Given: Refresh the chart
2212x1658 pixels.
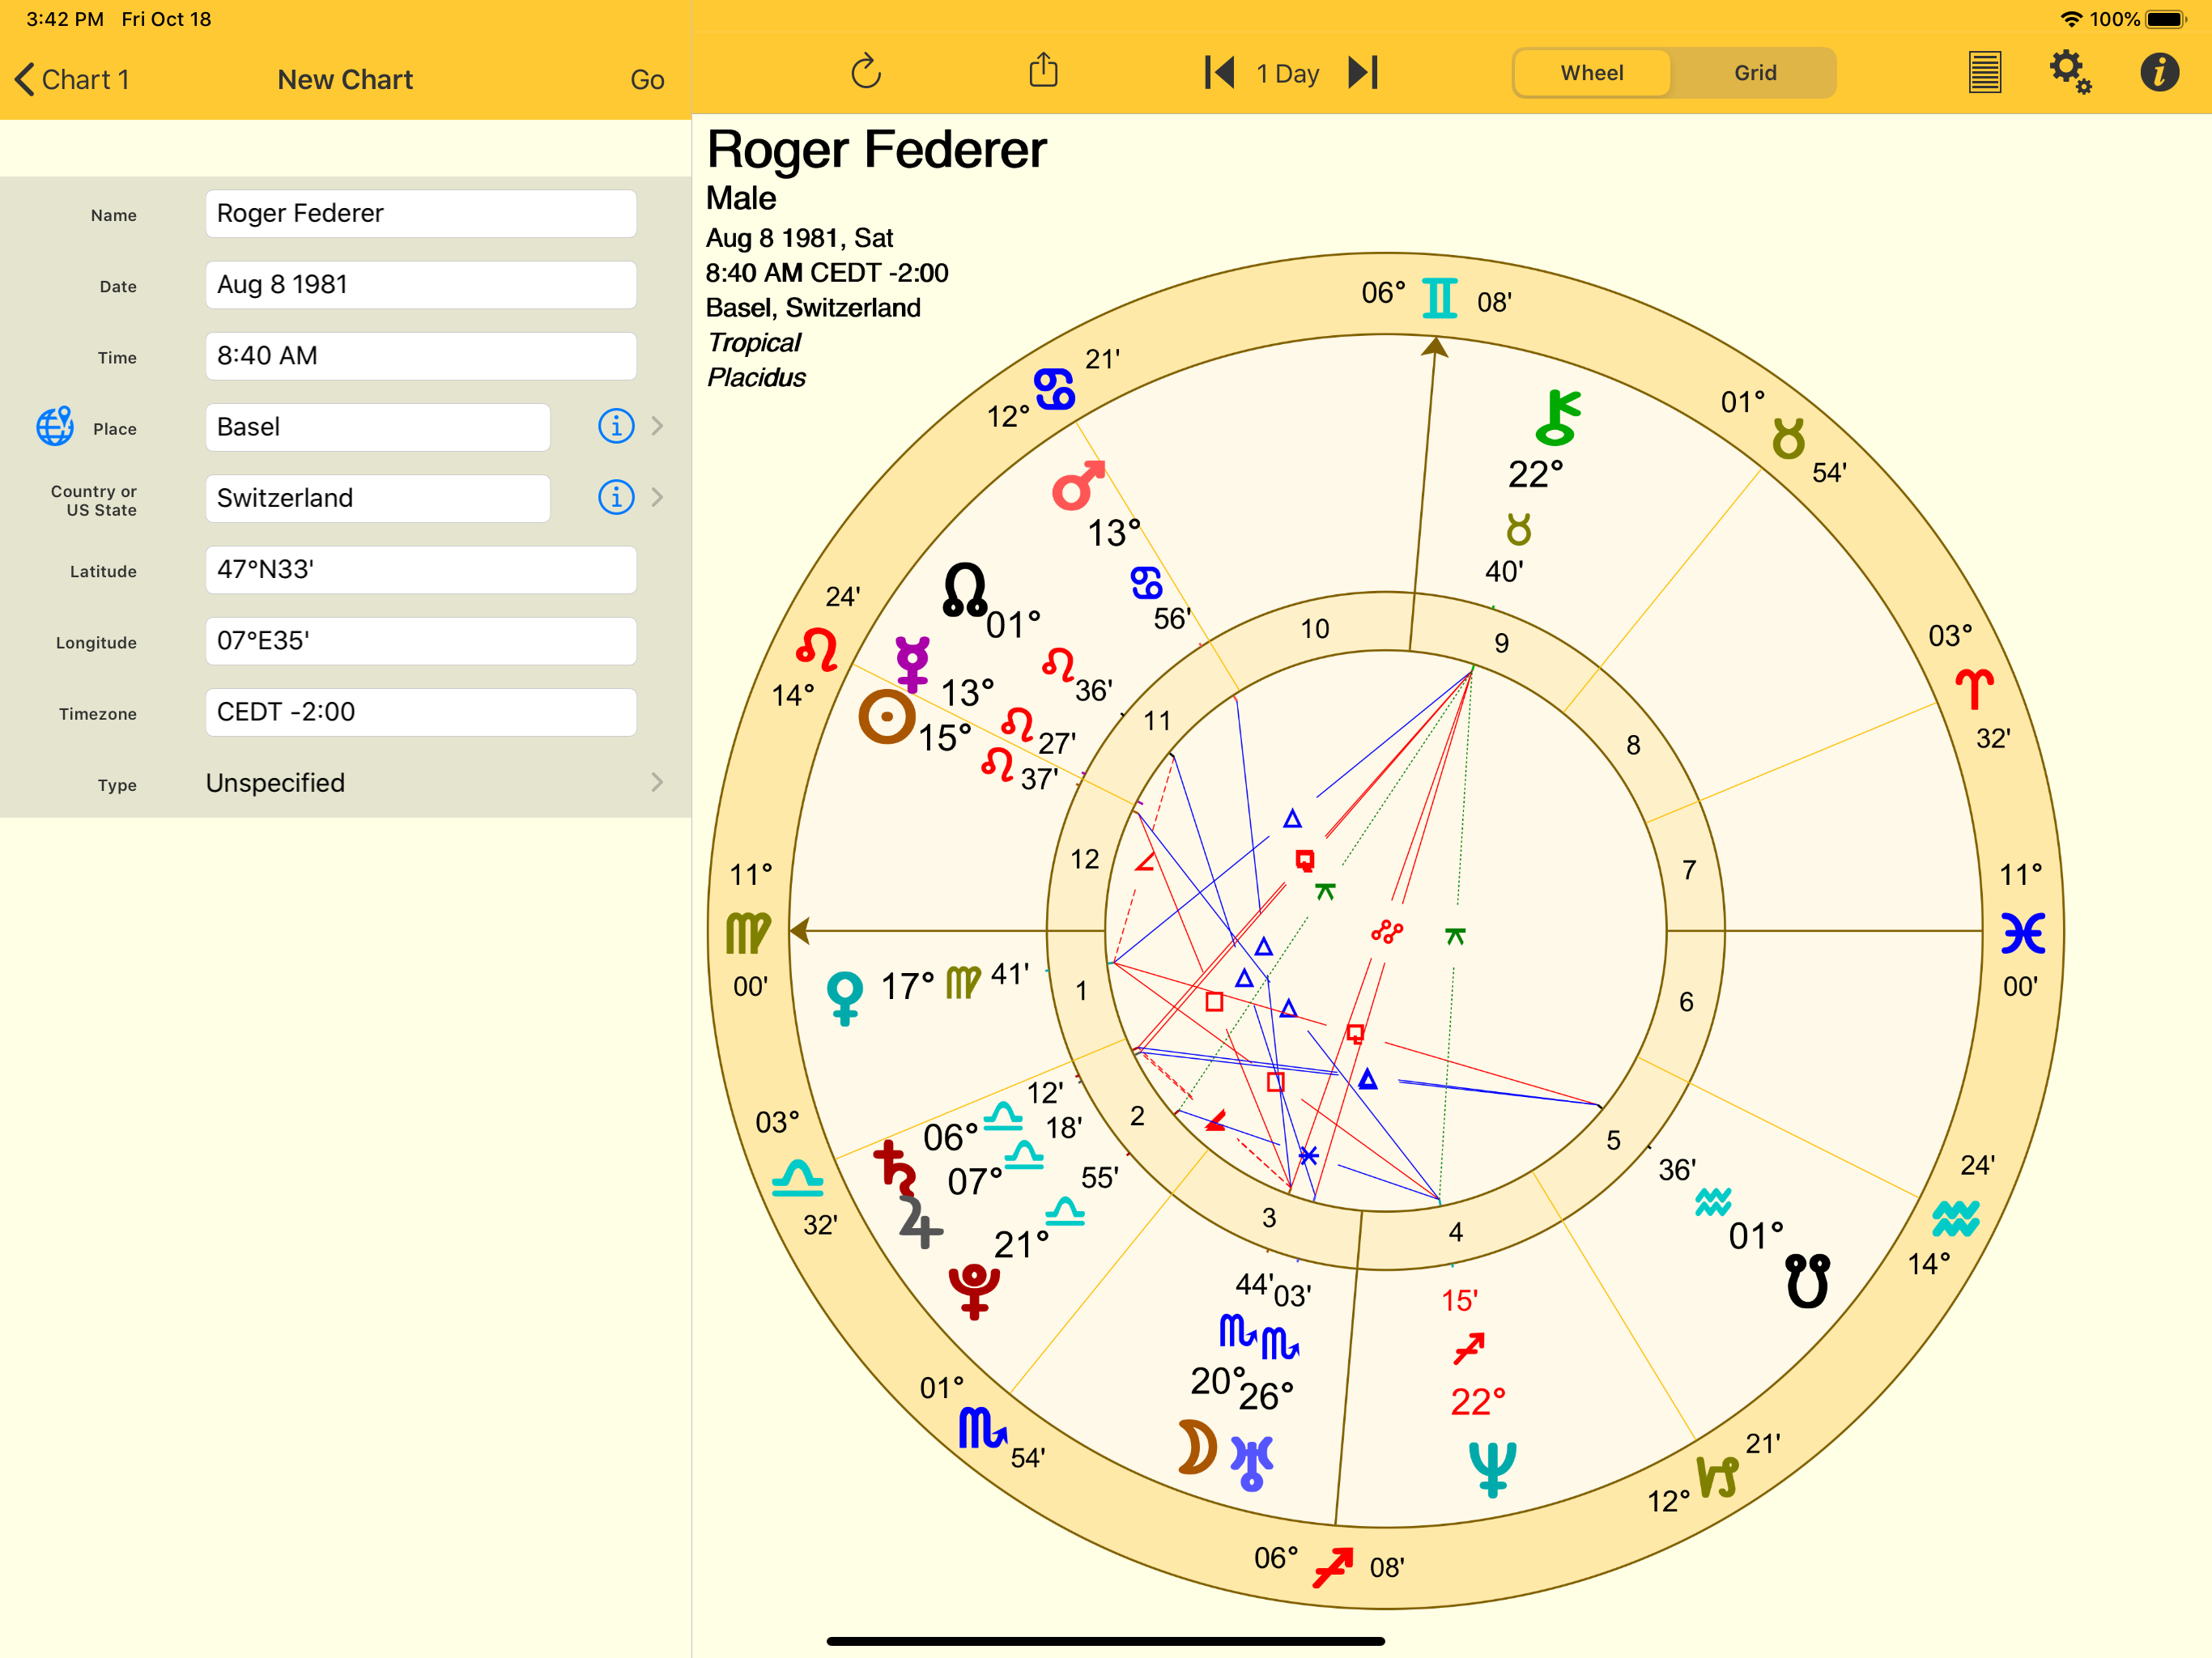Looking at the screenshot, I should (x=866, y=71).
